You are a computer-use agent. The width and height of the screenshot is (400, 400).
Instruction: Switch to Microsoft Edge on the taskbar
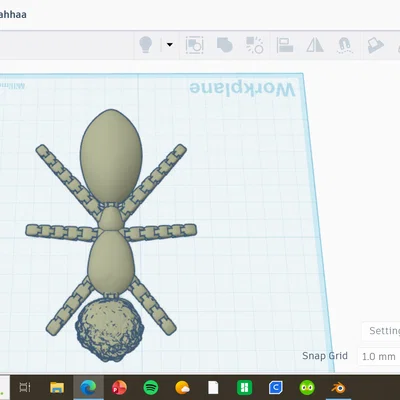pyautogui.click(x=88, y=387)
